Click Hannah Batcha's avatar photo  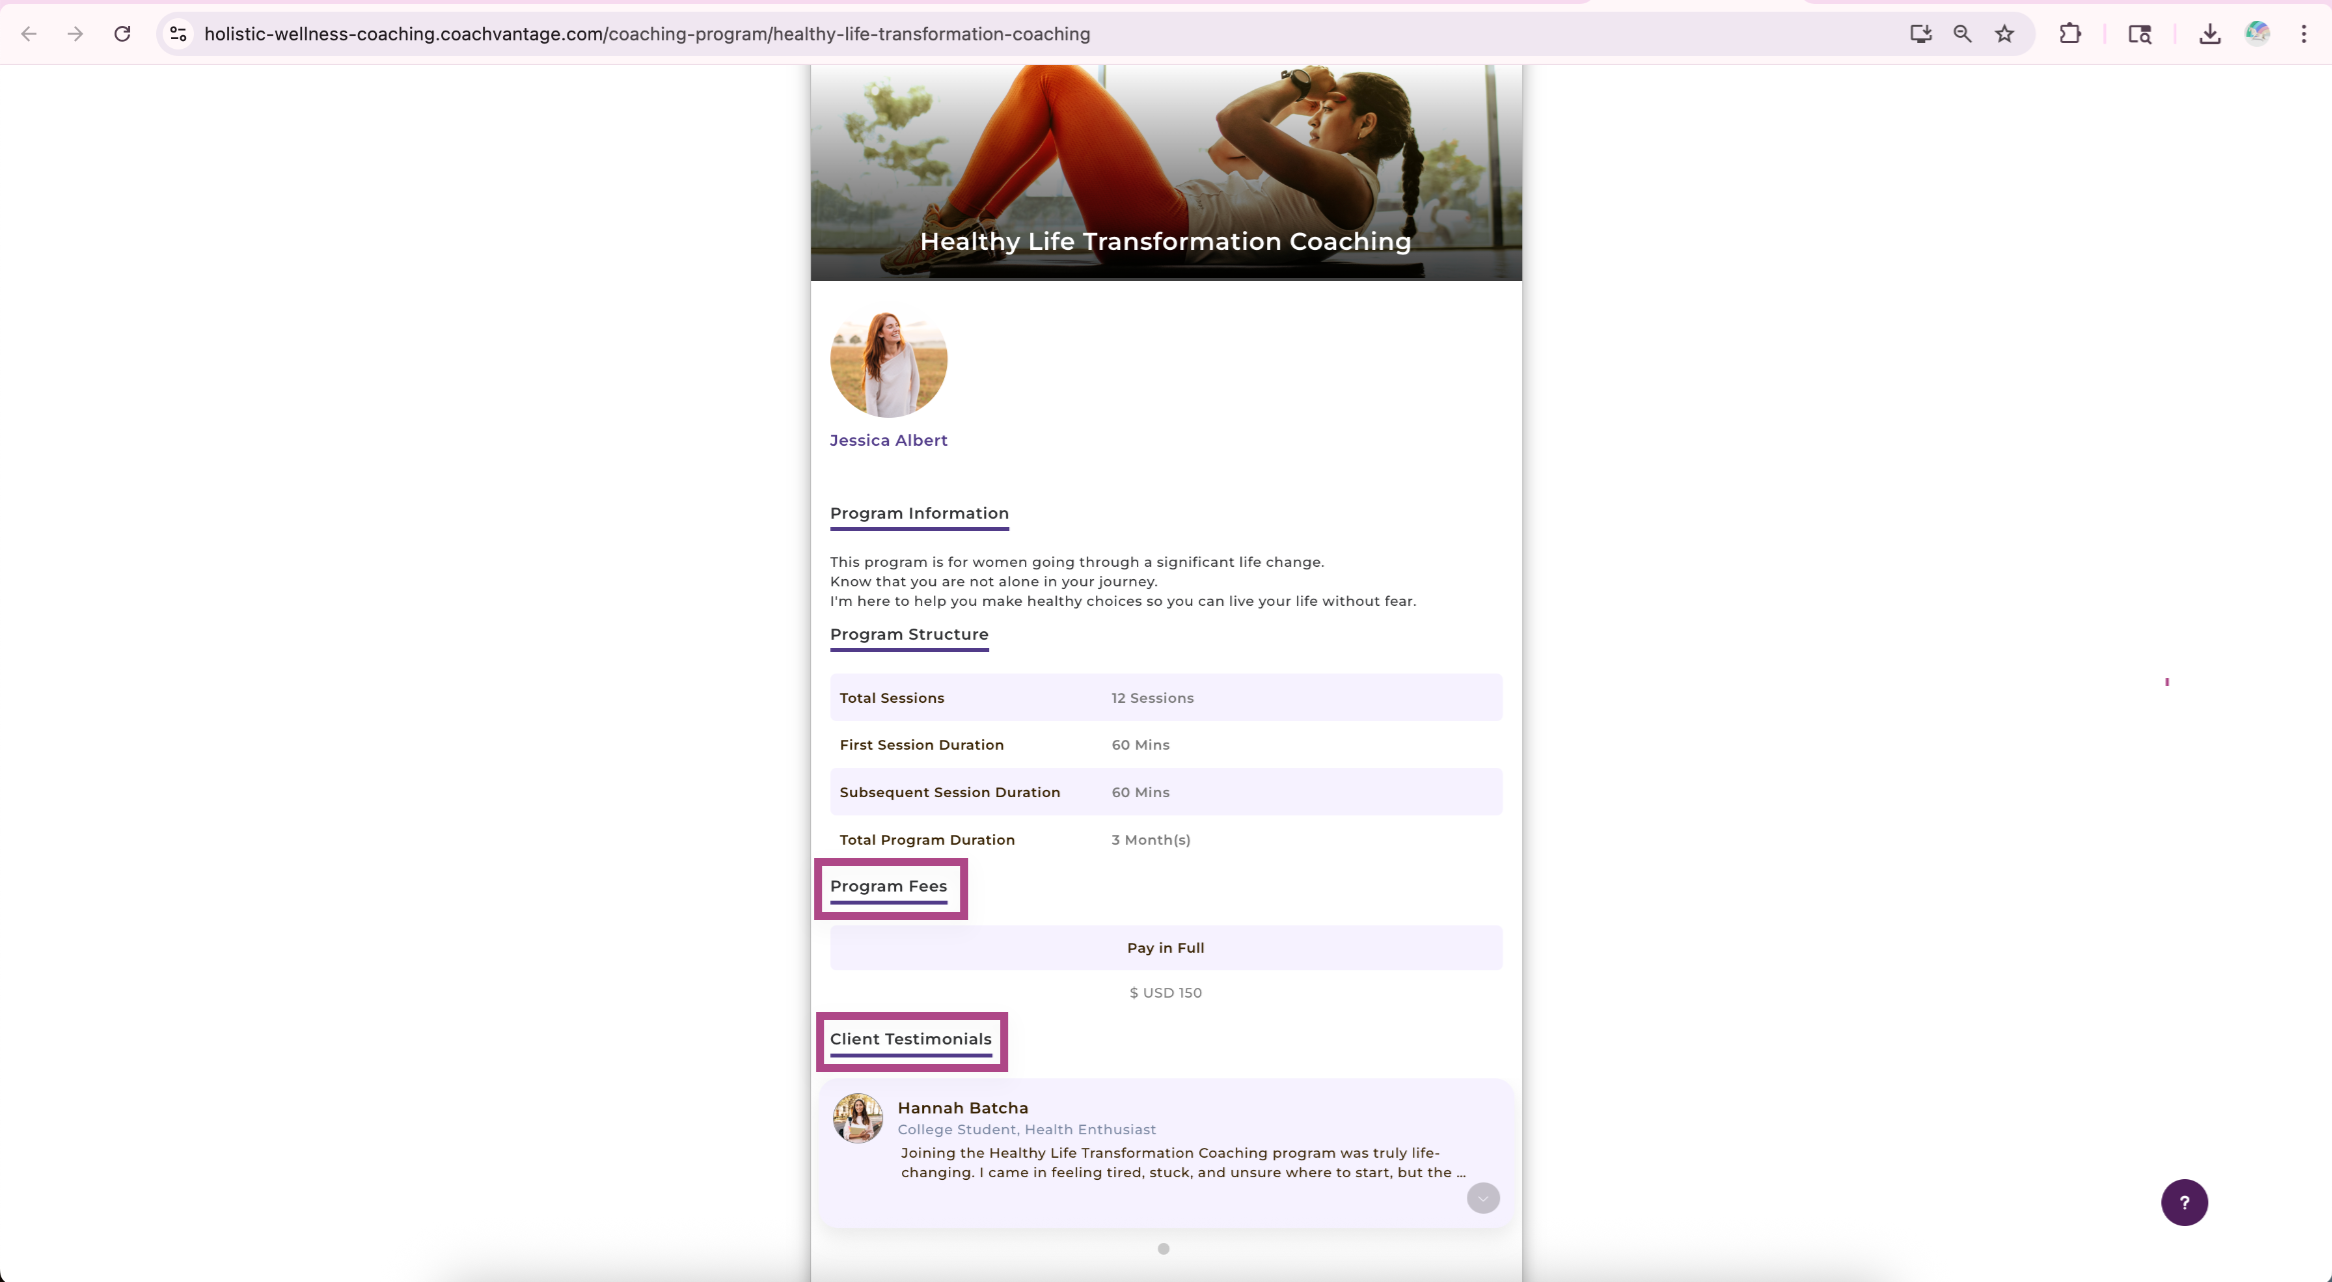(x=858, y=1117)
